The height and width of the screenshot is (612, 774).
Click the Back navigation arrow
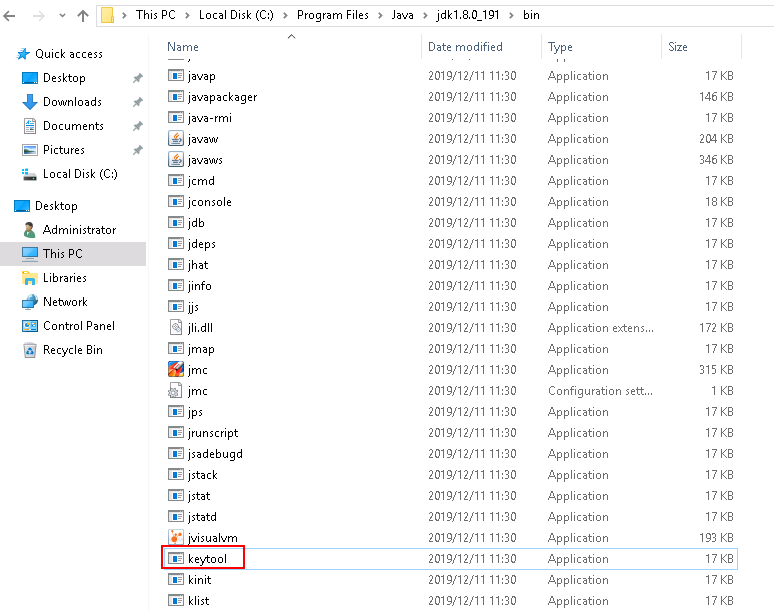[x=9, y=16]
